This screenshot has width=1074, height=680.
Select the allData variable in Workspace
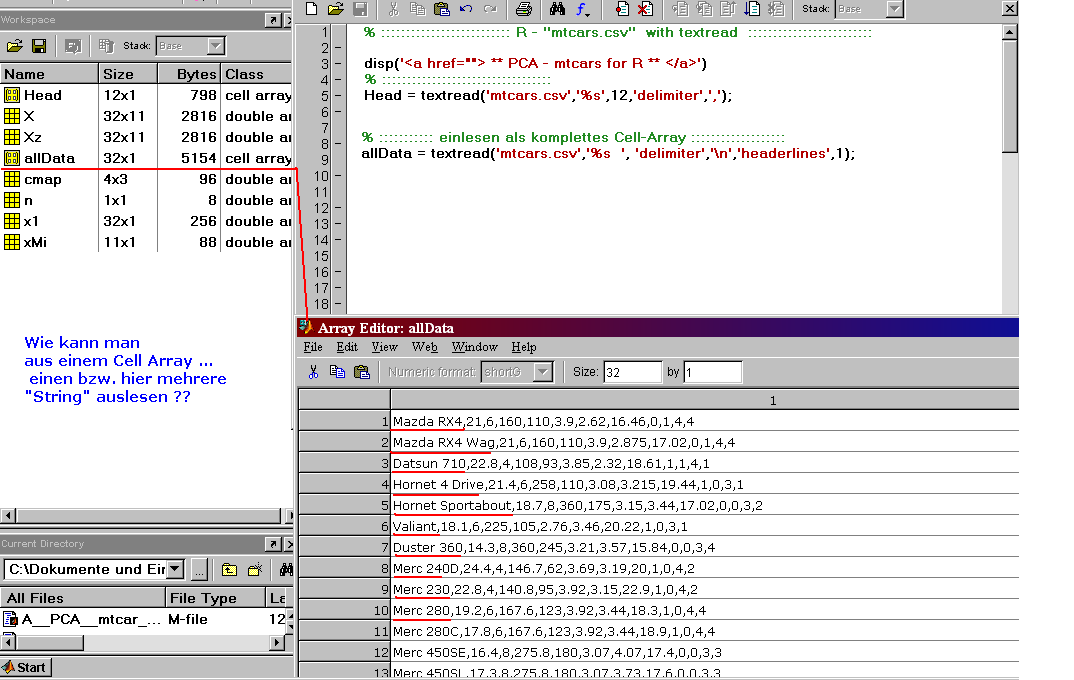pyautogui.click(x=49, y=158)
